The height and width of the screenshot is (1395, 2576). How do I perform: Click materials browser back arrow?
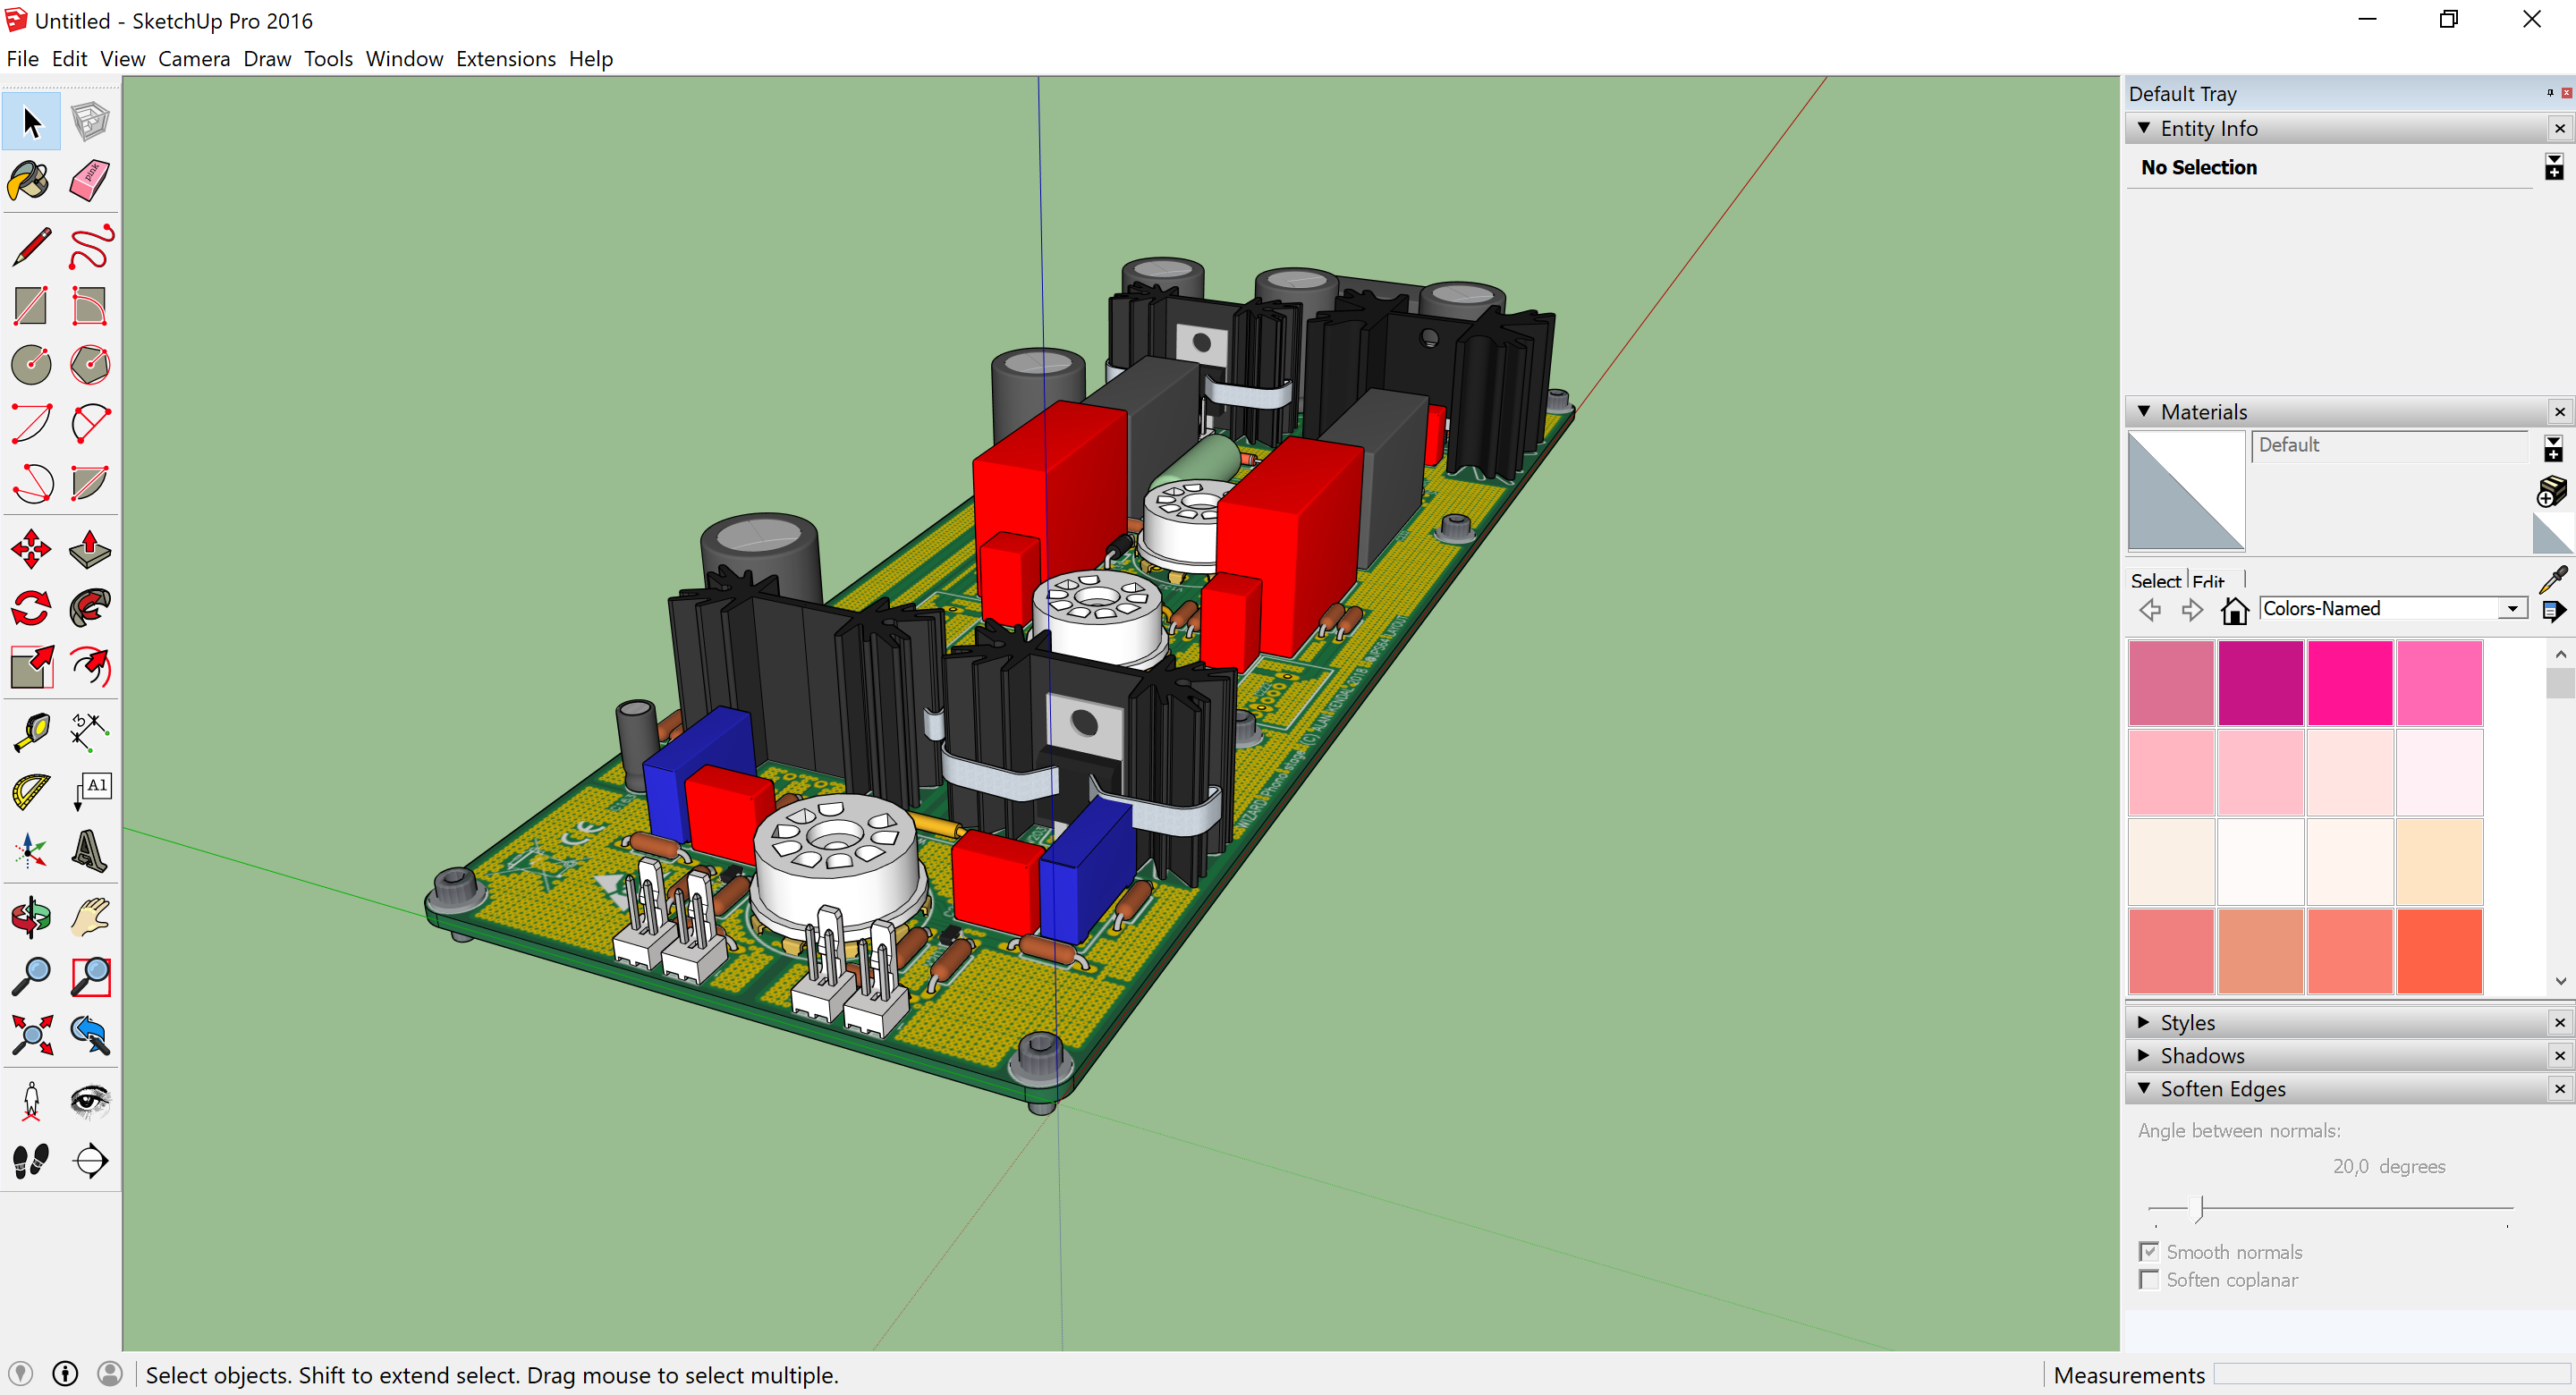2150,610
